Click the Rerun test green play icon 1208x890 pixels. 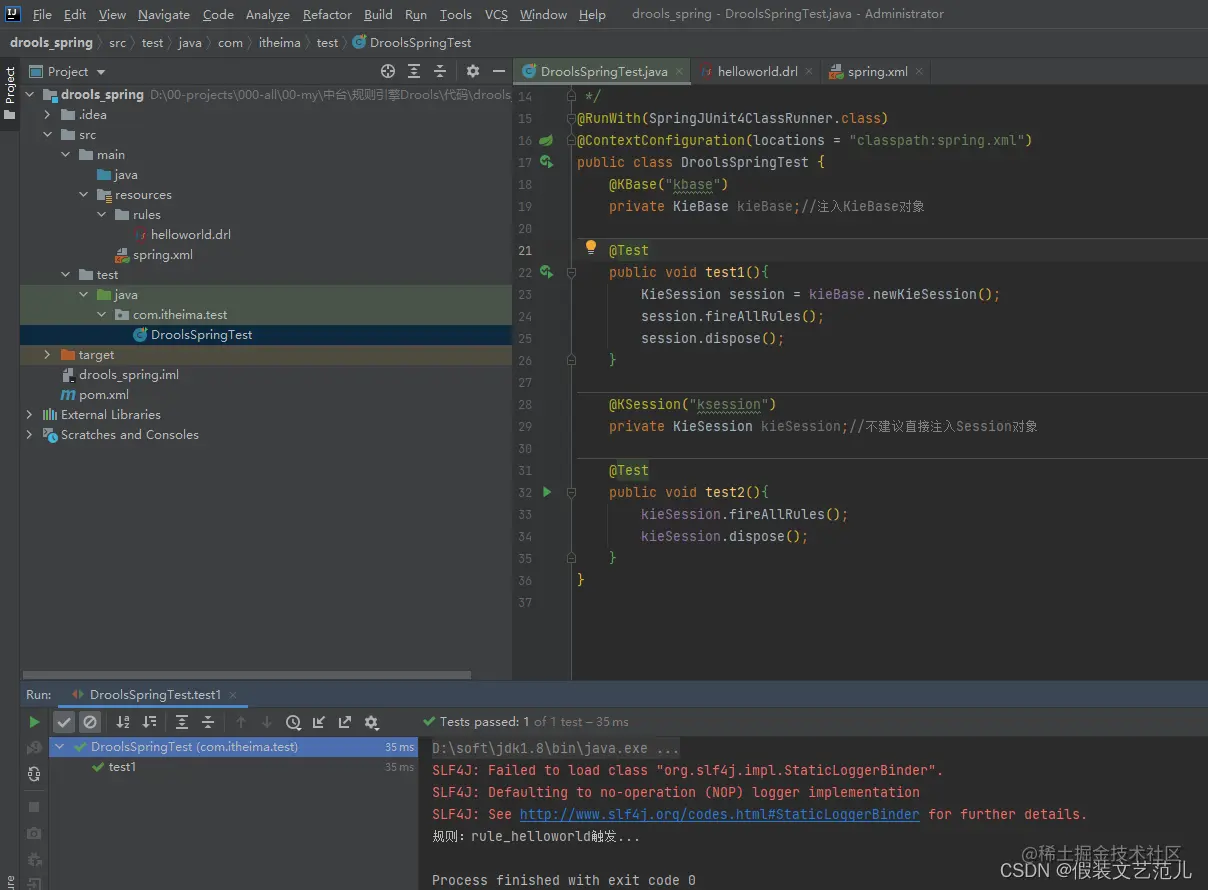click(x=34, y=722)
